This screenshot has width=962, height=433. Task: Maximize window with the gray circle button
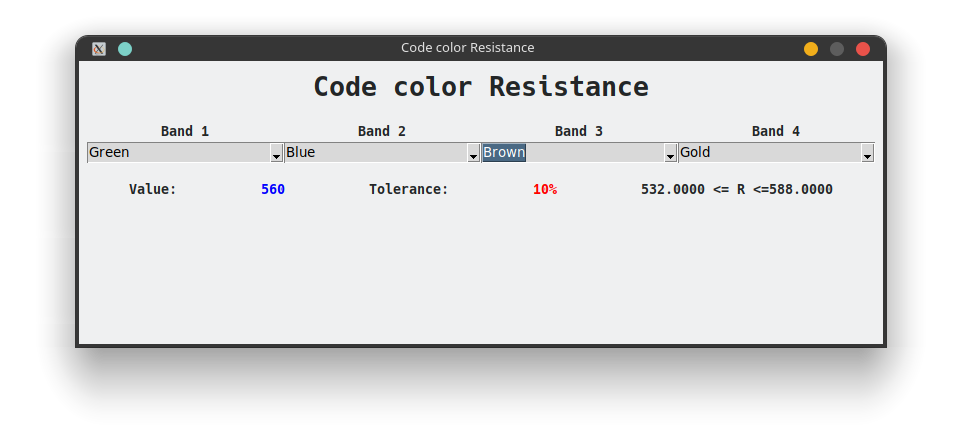click(x=837, y=49)
